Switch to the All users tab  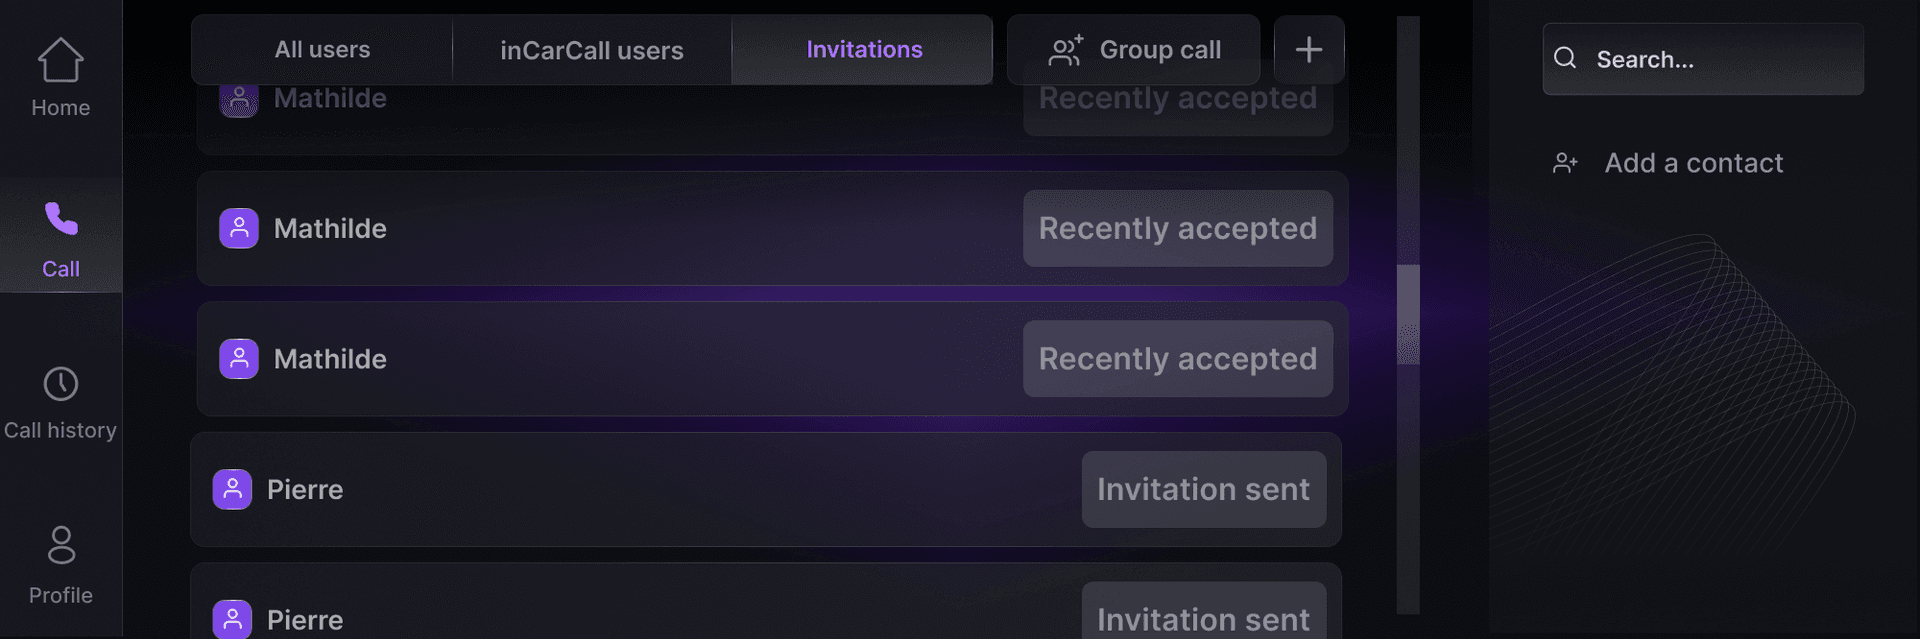click(x=322, y=50)
